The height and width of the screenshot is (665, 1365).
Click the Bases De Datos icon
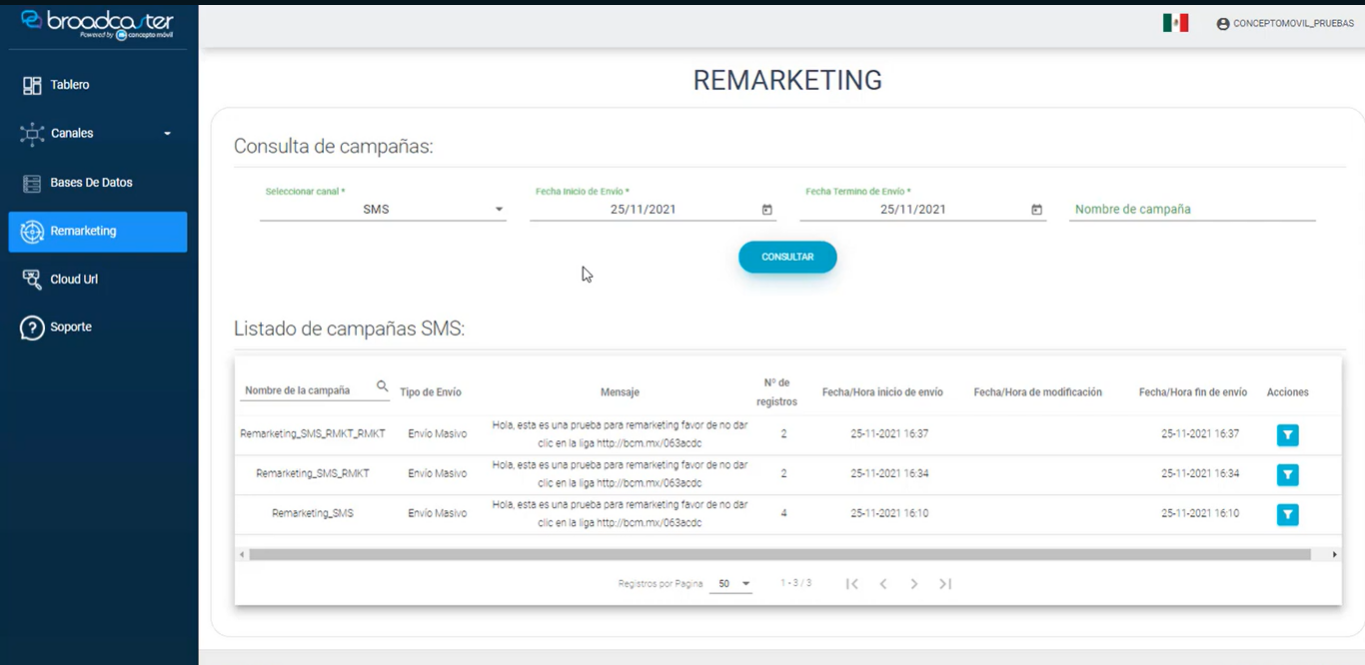32,183
